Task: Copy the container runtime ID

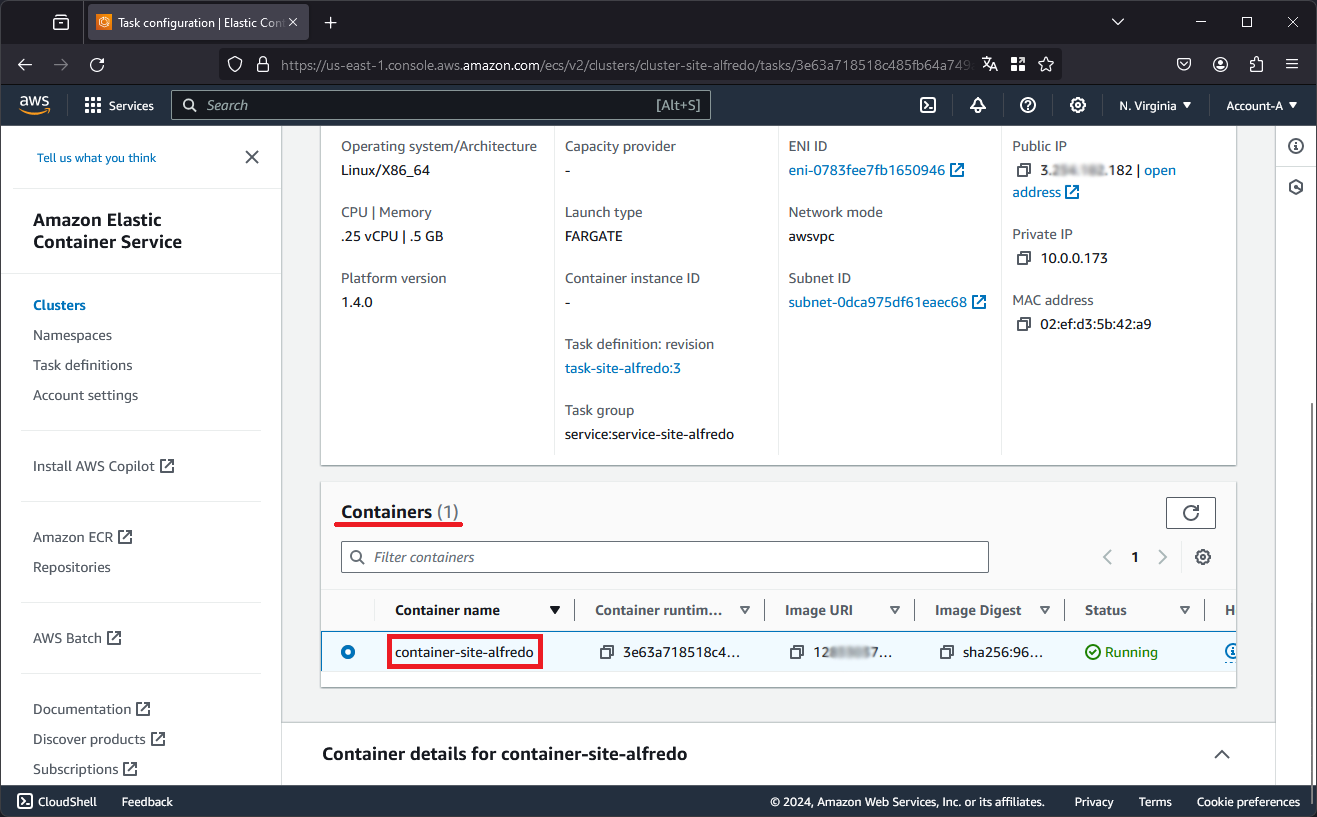Action: pos(606,652)
